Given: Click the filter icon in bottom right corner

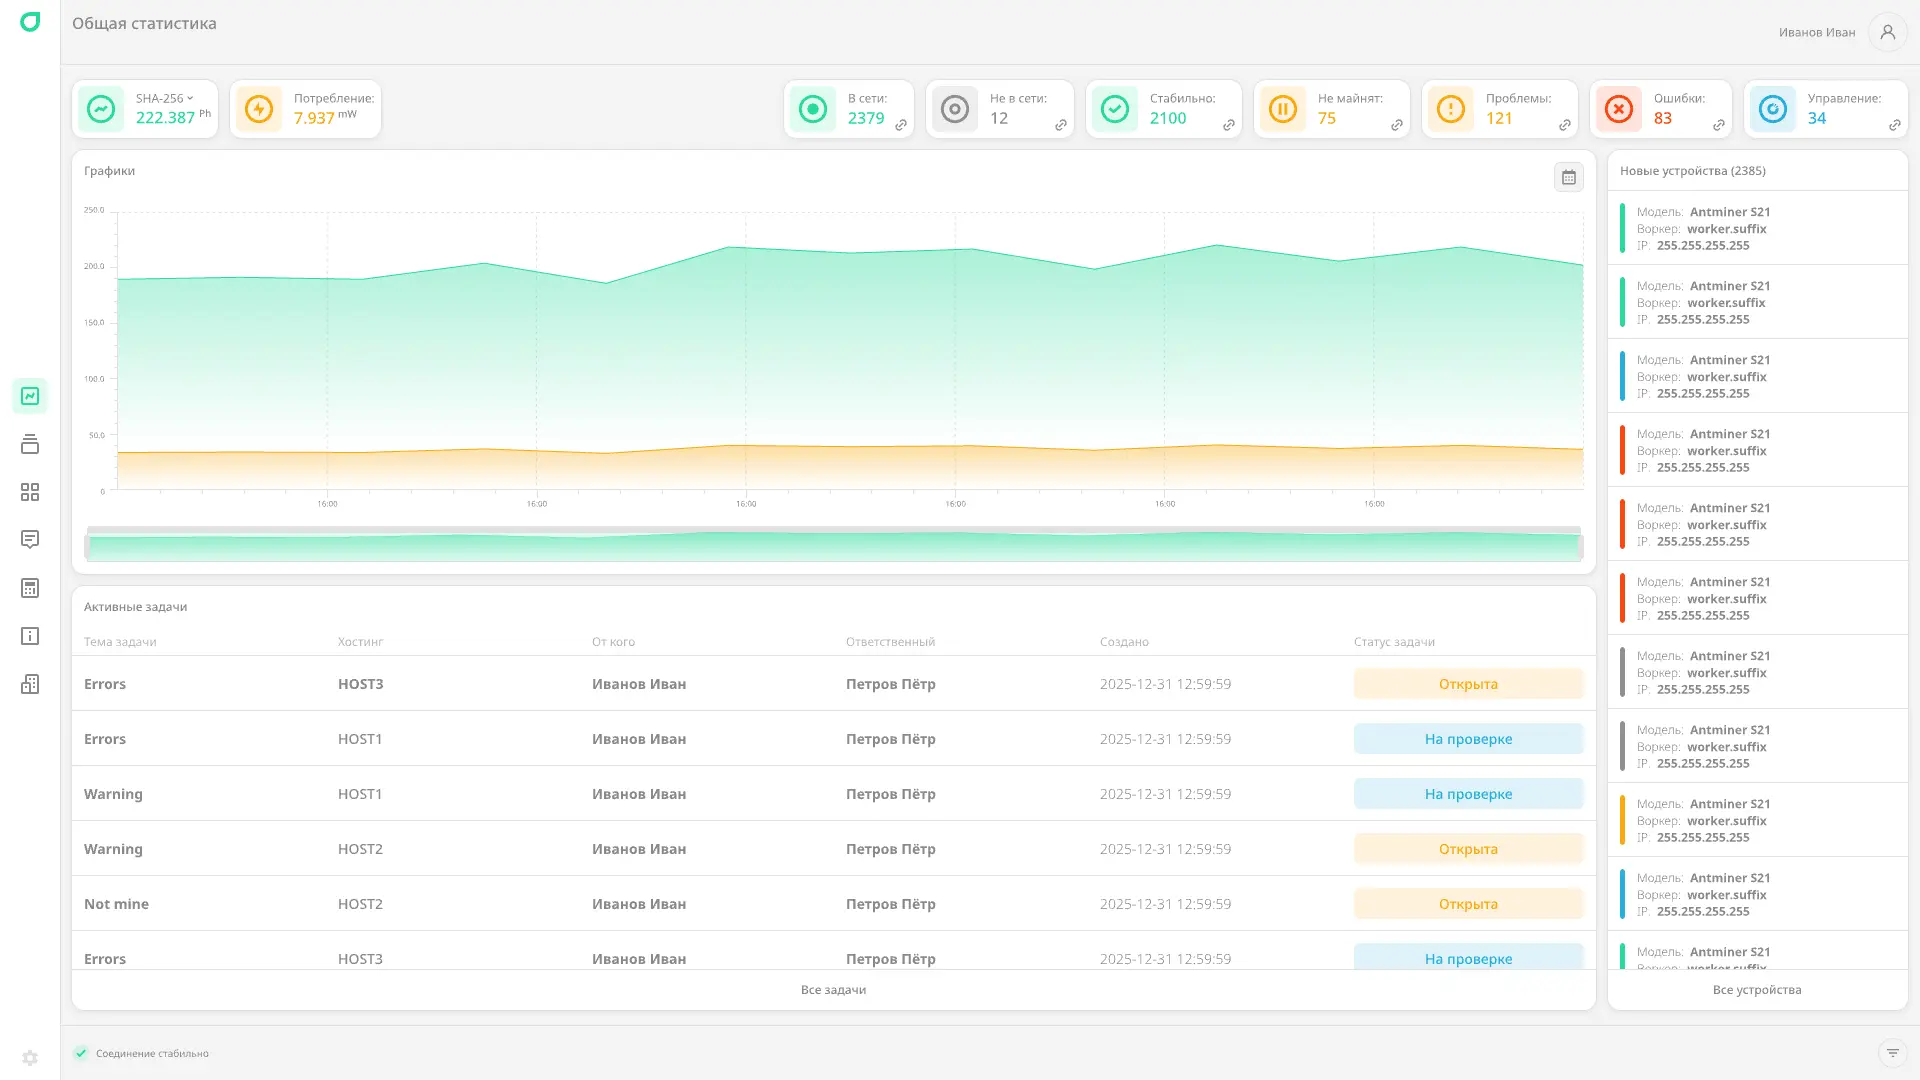Looking at the screenshot, I should tap(1892, 1053).
